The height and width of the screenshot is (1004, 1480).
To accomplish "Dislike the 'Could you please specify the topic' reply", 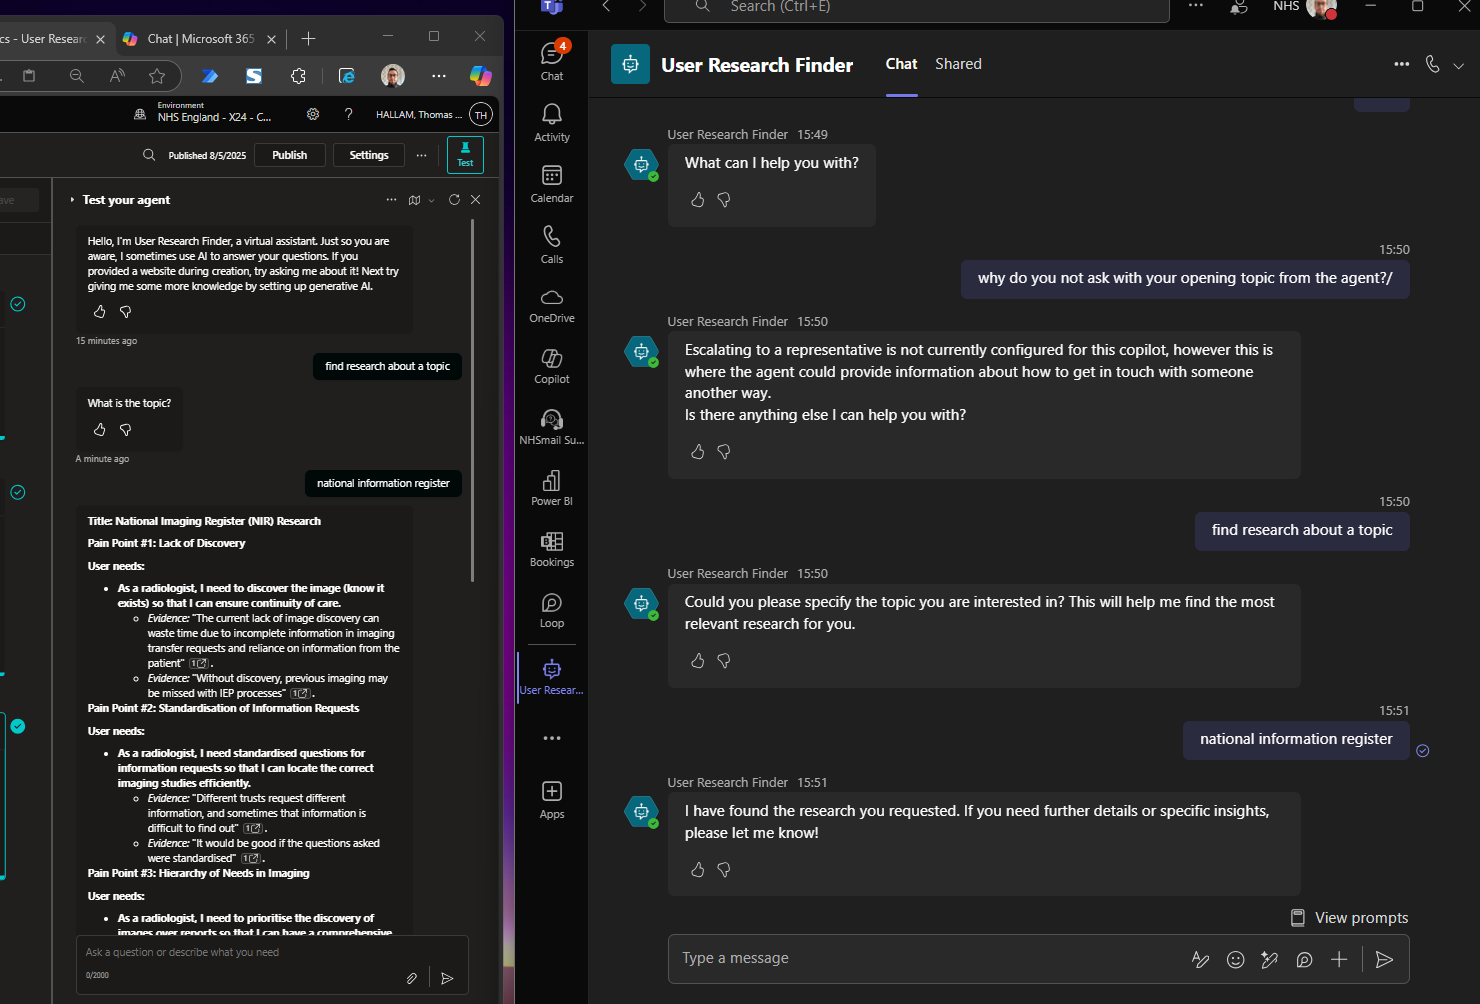I will point(724,661).
